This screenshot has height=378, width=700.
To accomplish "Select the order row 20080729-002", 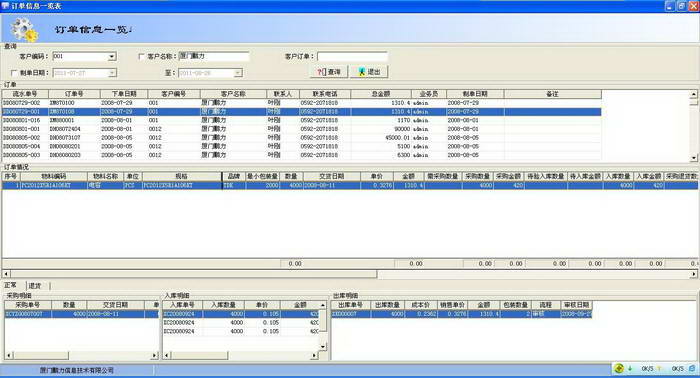I will click(x=301, y=103).
